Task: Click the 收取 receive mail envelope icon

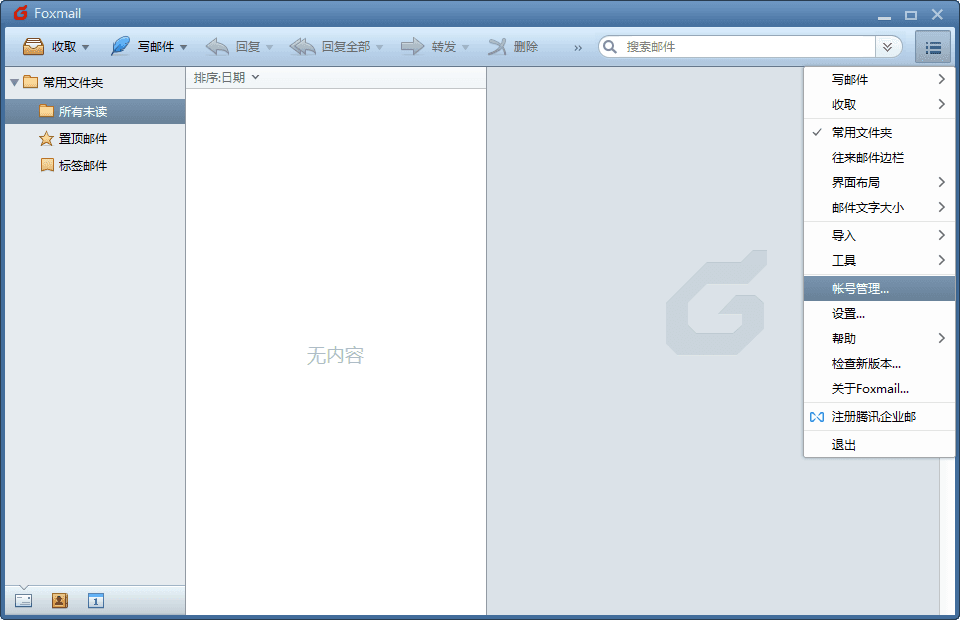Action: click(34, 47)
